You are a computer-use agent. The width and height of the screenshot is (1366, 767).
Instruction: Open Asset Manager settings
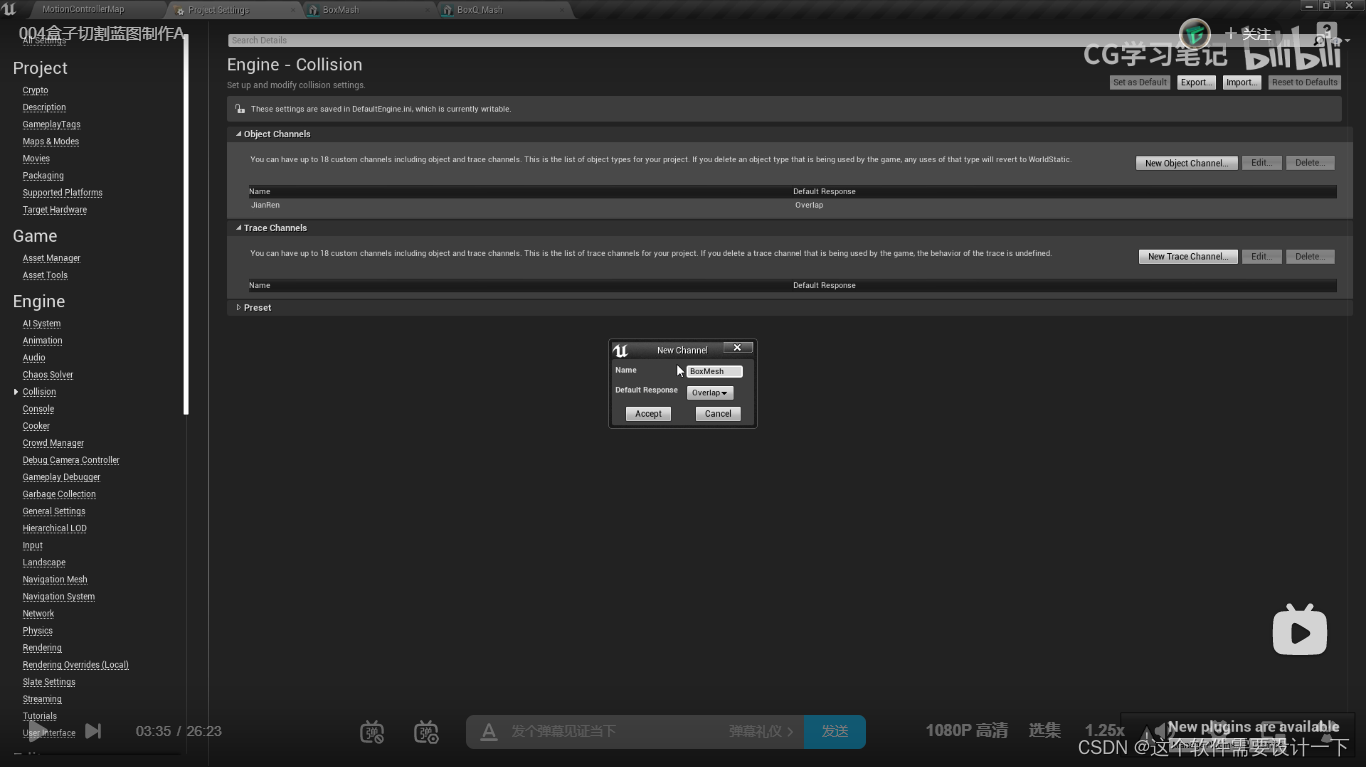click(x=51, y=258)
